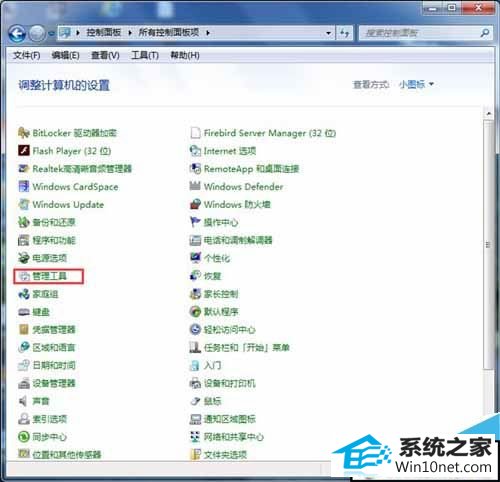Open the Windows 防火墙 firewall icon
This screenshot has width=500, height=482.
point(195,204)
